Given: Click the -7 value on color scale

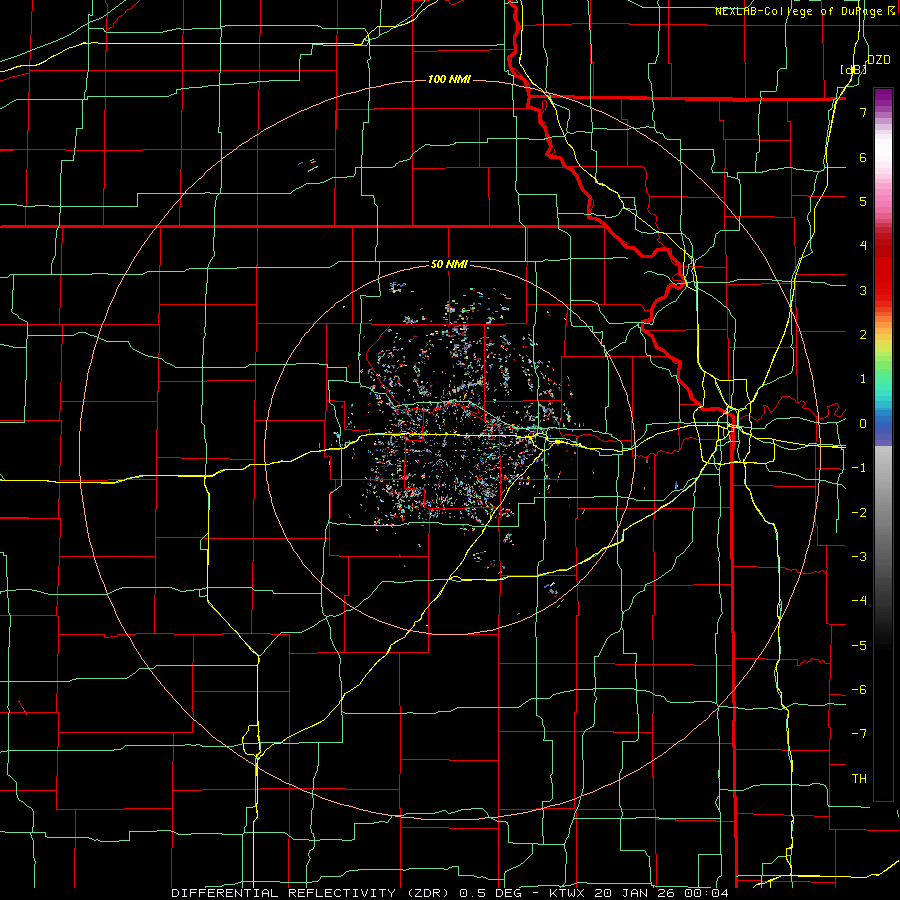Looking at the screenshot, I should coord(859,734).
